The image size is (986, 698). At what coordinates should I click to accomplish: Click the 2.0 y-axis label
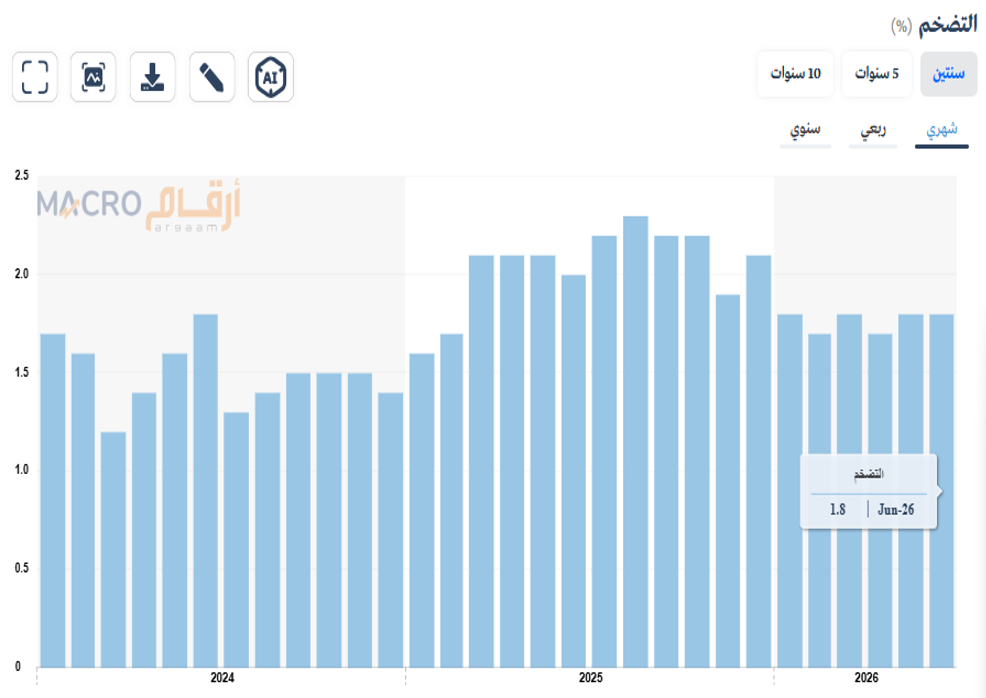pos(22,274)
